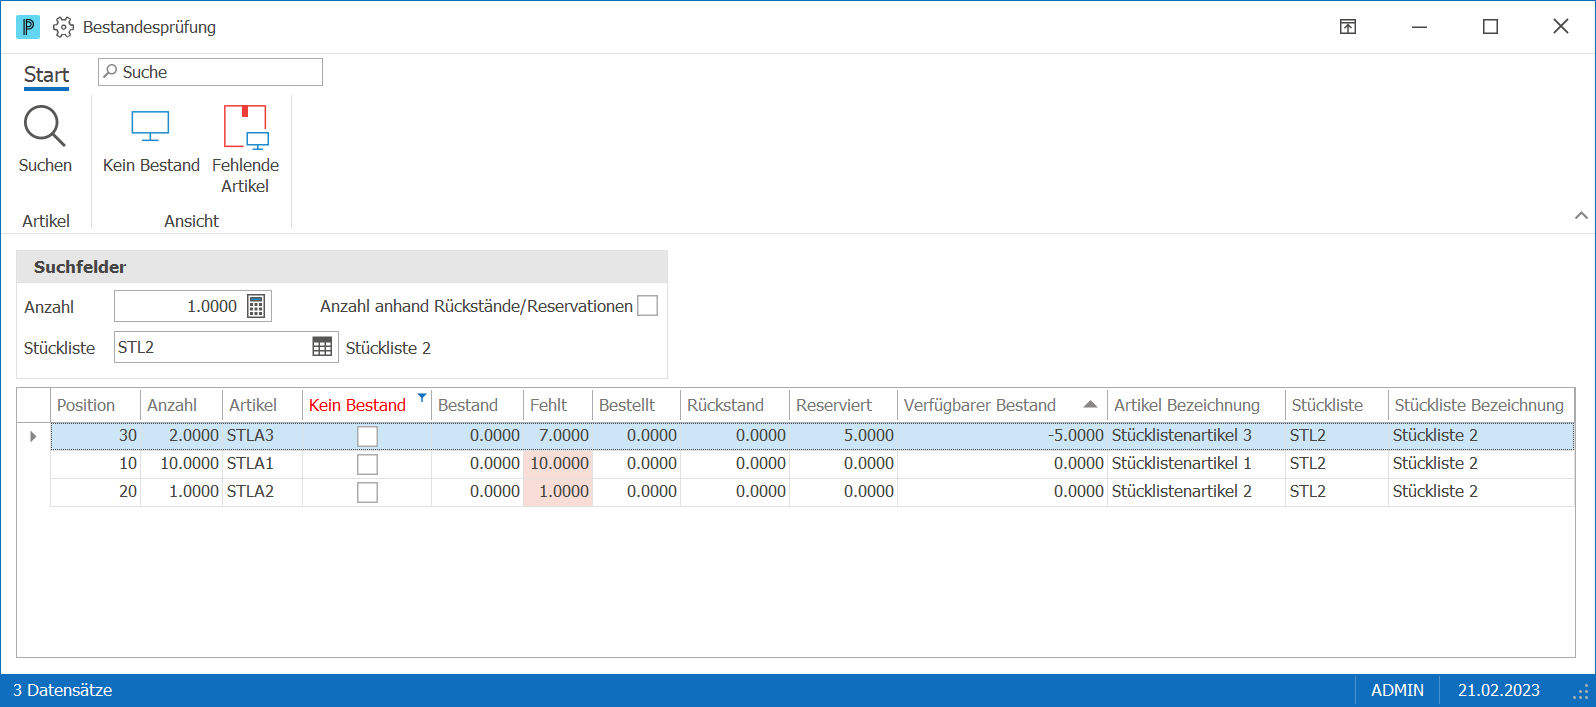Collapse the ribbon with the chevron arrow

click(x=1581, y=215)
